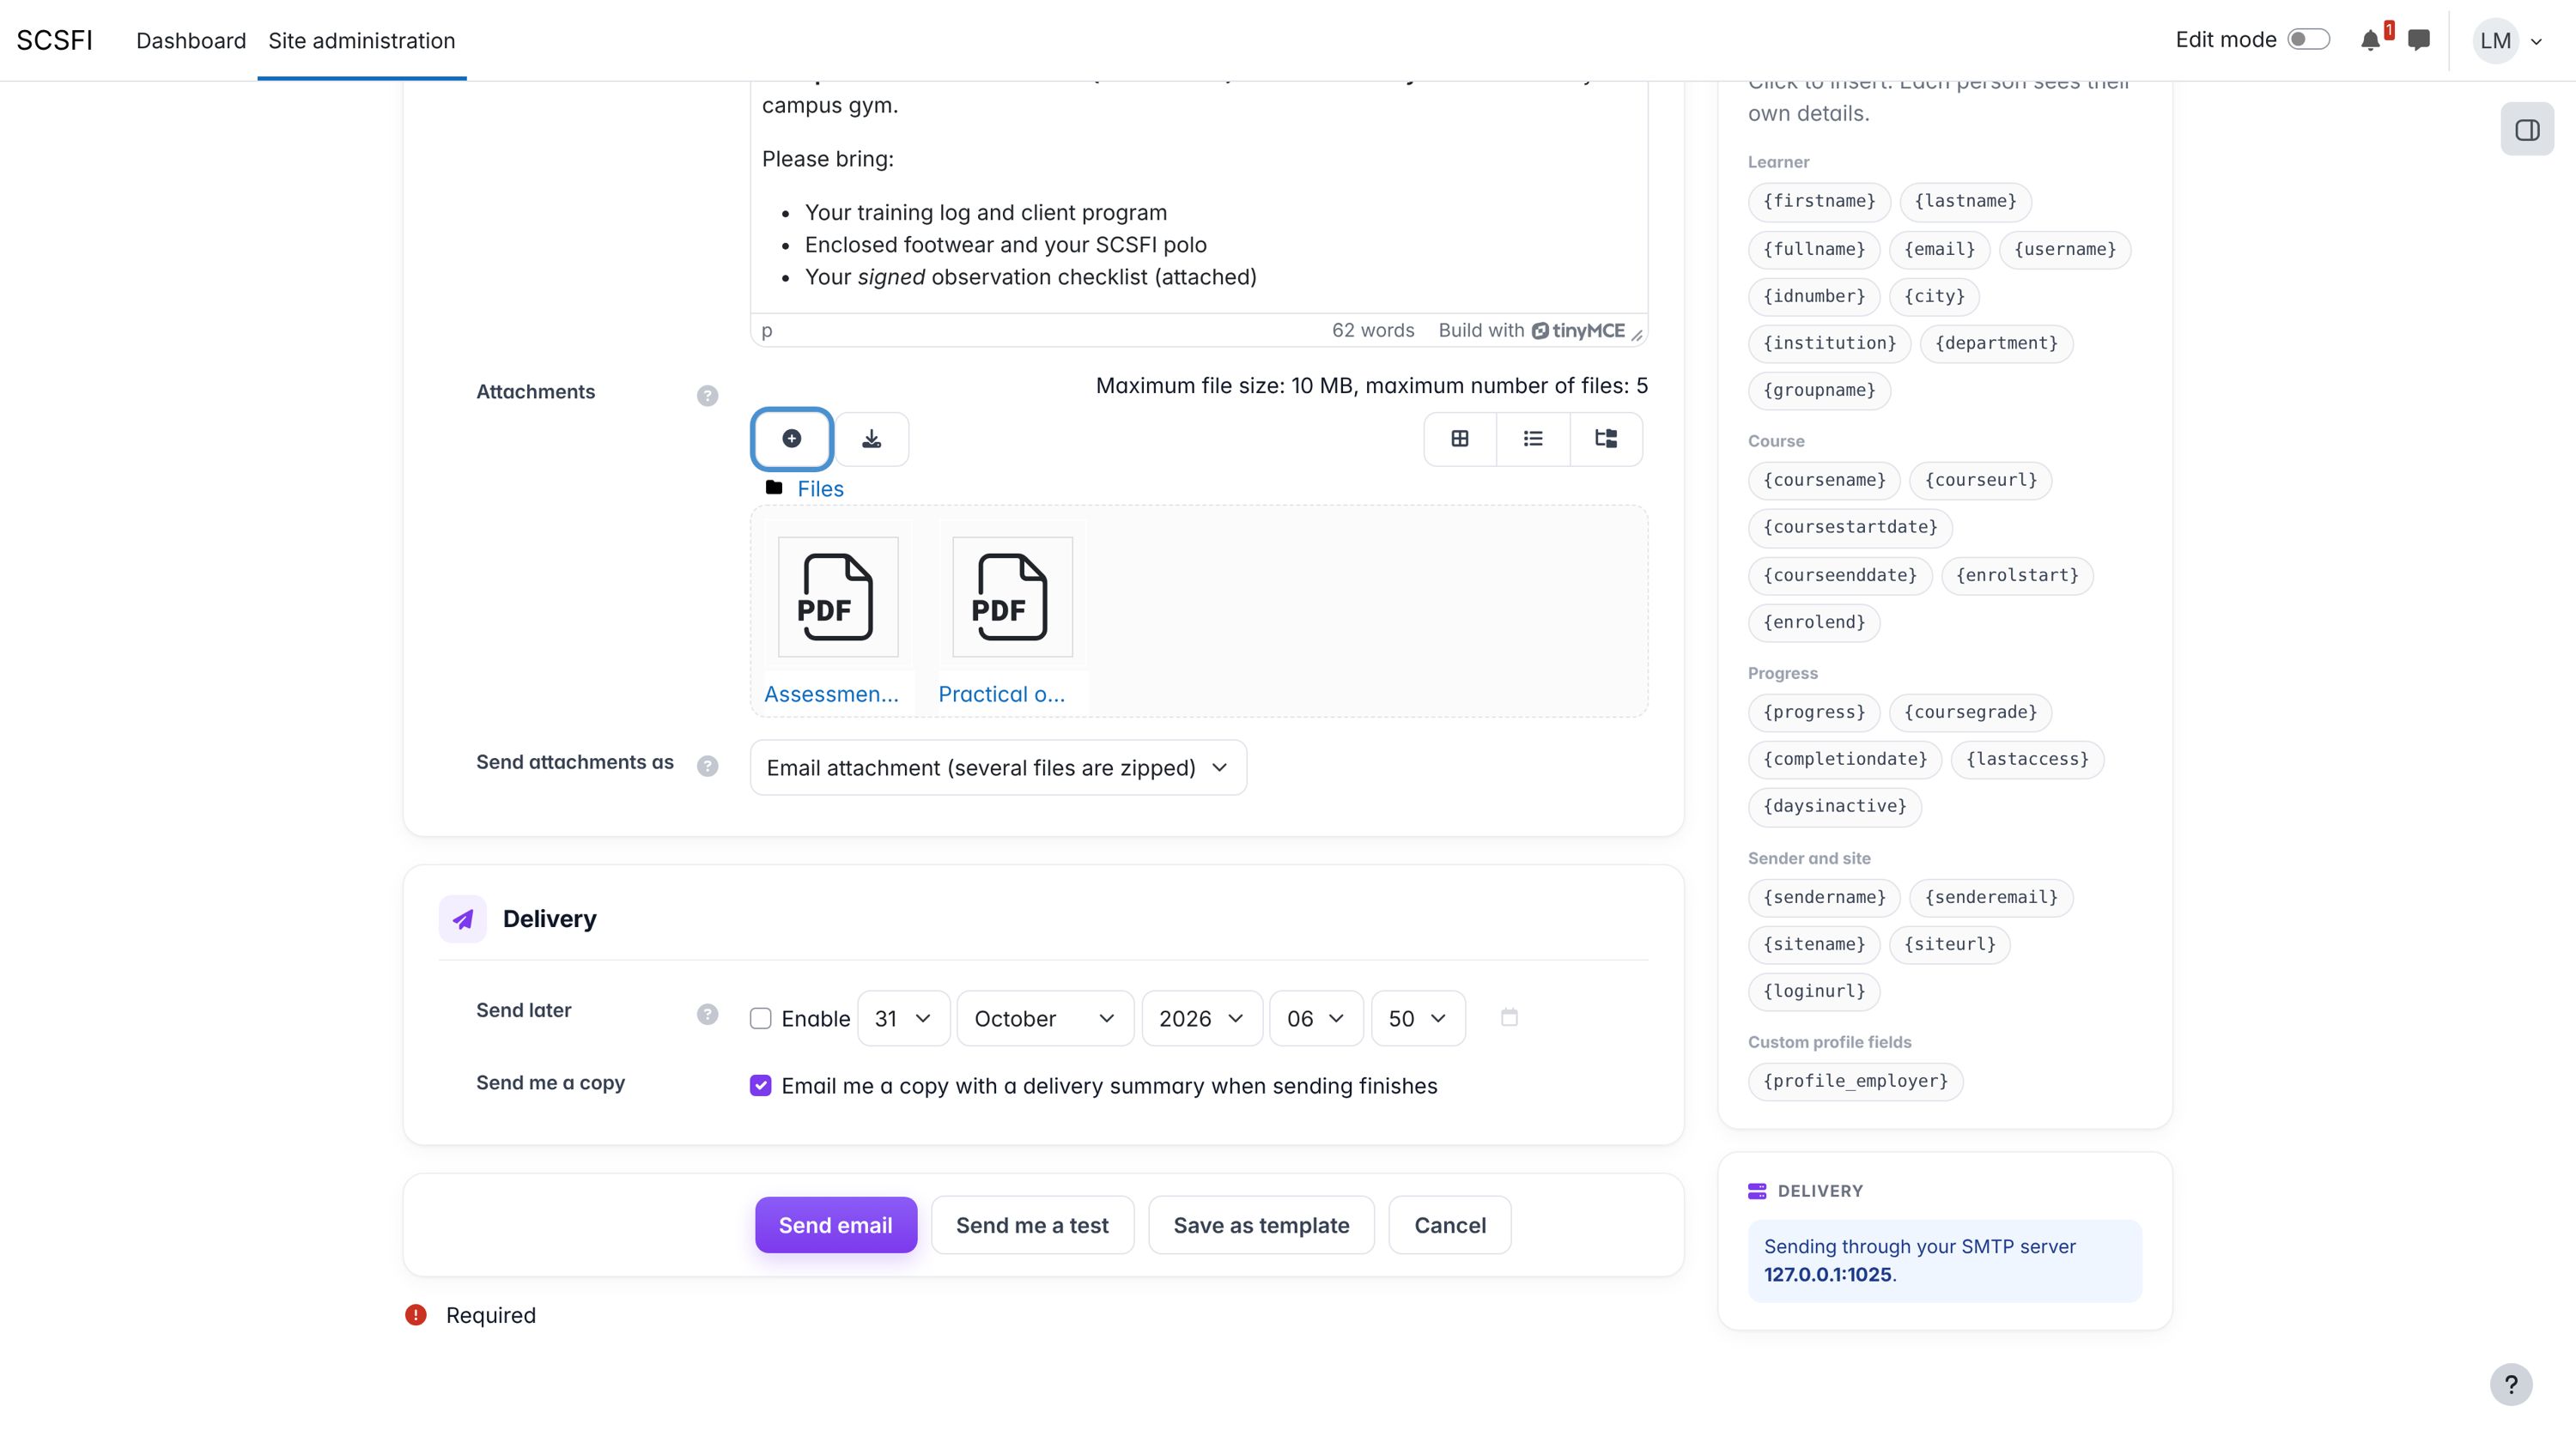Image resolution: width=2576 pixels, height=1449 pixels.
Task: Open the day dropdown showing 31
Action: click(x=903, y=1018)
